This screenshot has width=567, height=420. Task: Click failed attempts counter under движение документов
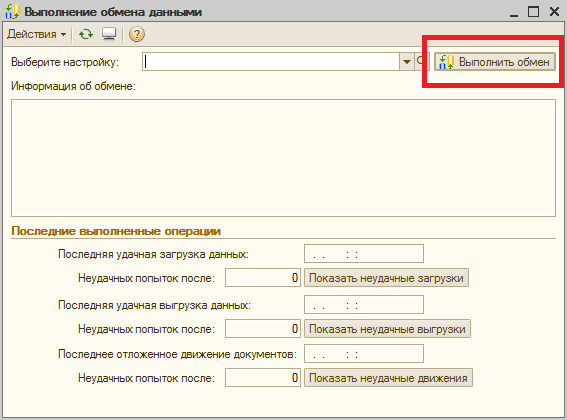263,378
